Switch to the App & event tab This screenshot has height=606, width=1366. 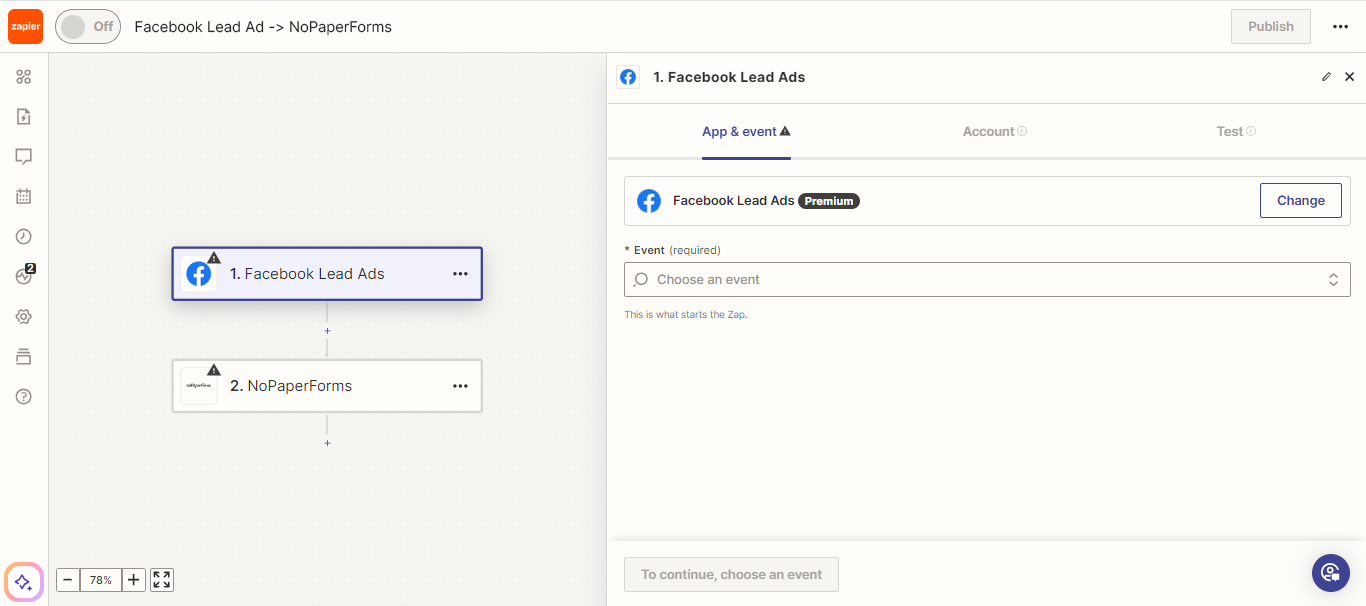(746, 132)
